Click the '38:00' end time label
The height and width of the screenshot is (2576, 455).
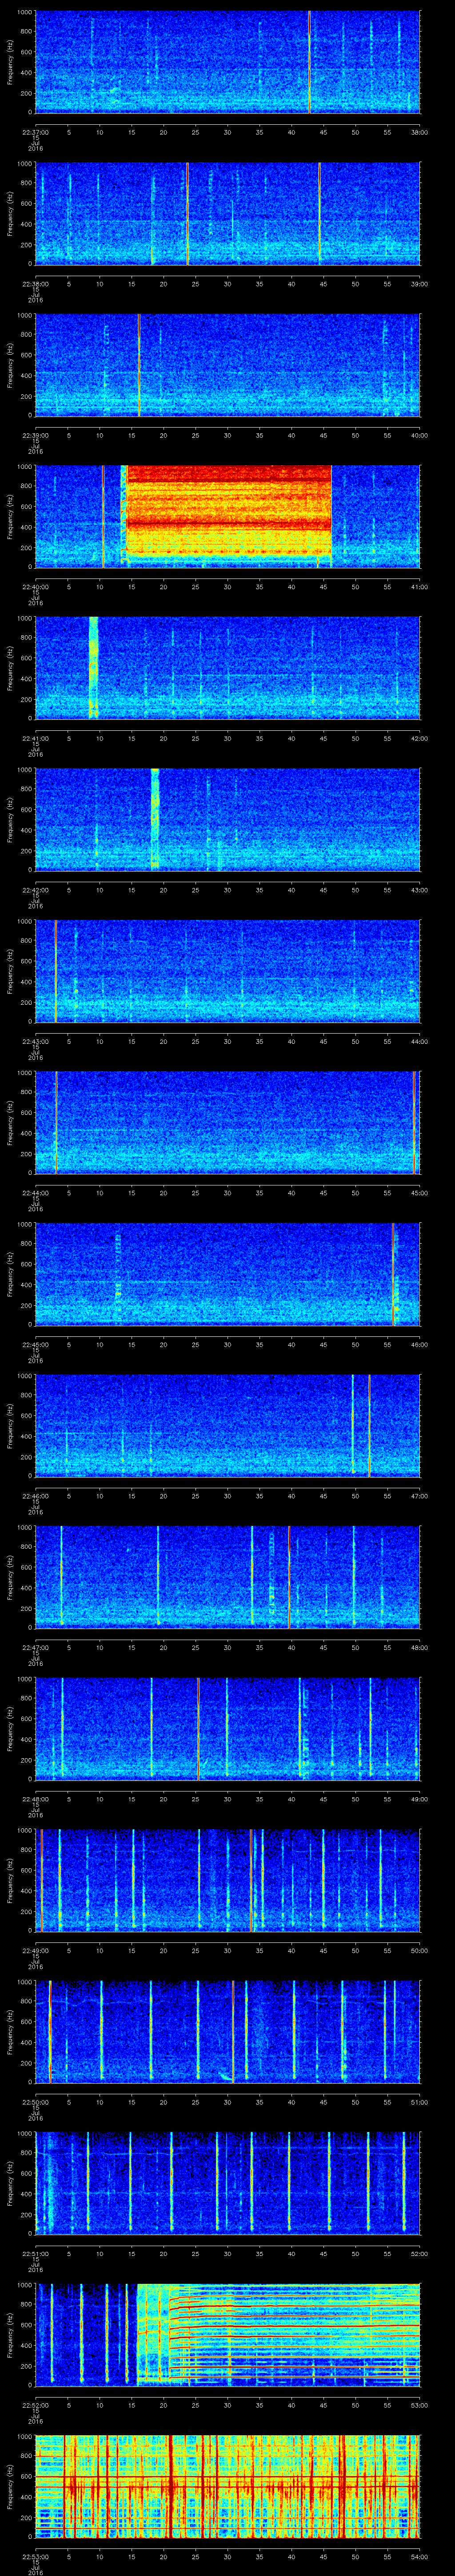coord(419,132)
